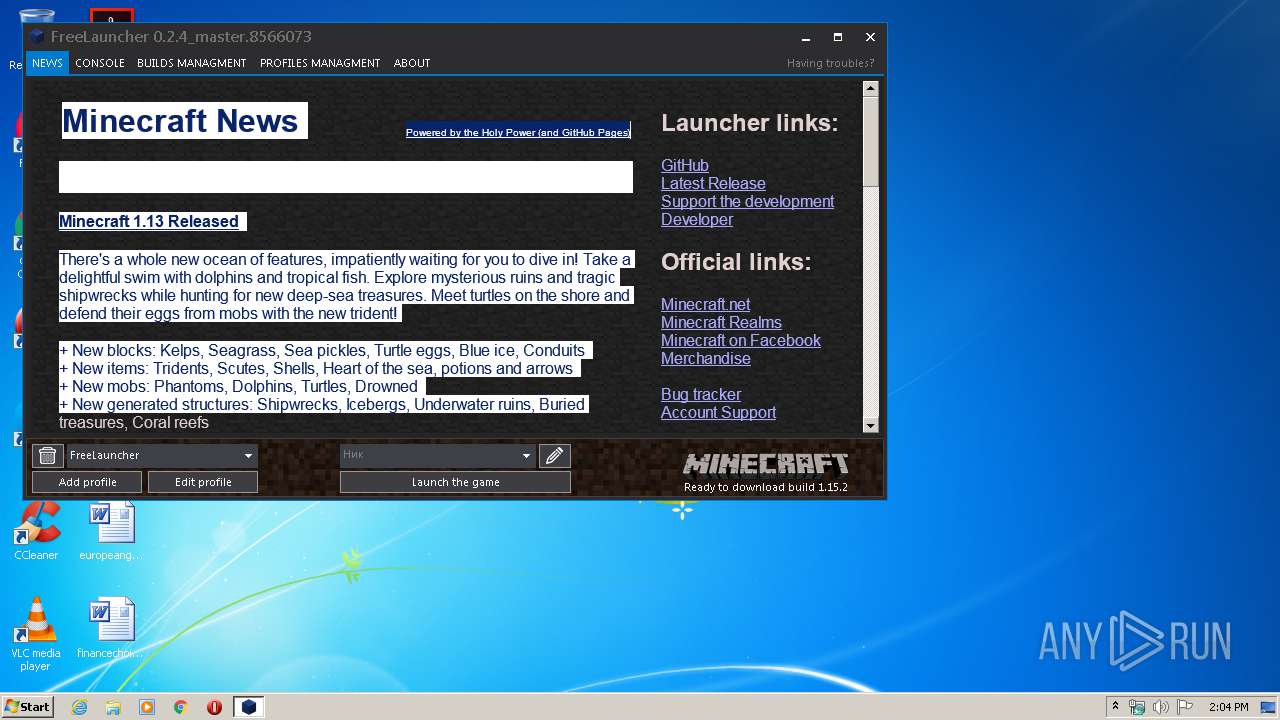Click Ready to download build 1.15.2 text
Viewport: 1280px width, 720px height.
766,487
